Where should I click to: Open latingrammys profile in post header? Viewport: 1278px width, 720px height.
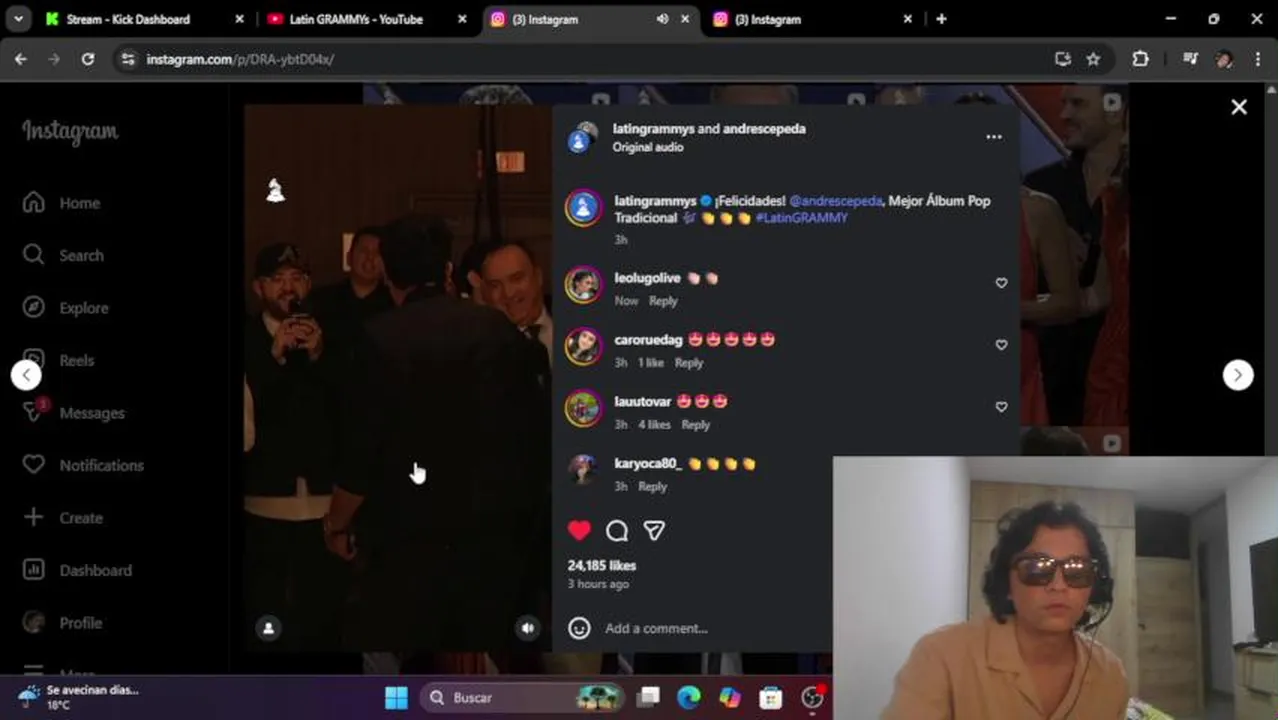[653, 129]
